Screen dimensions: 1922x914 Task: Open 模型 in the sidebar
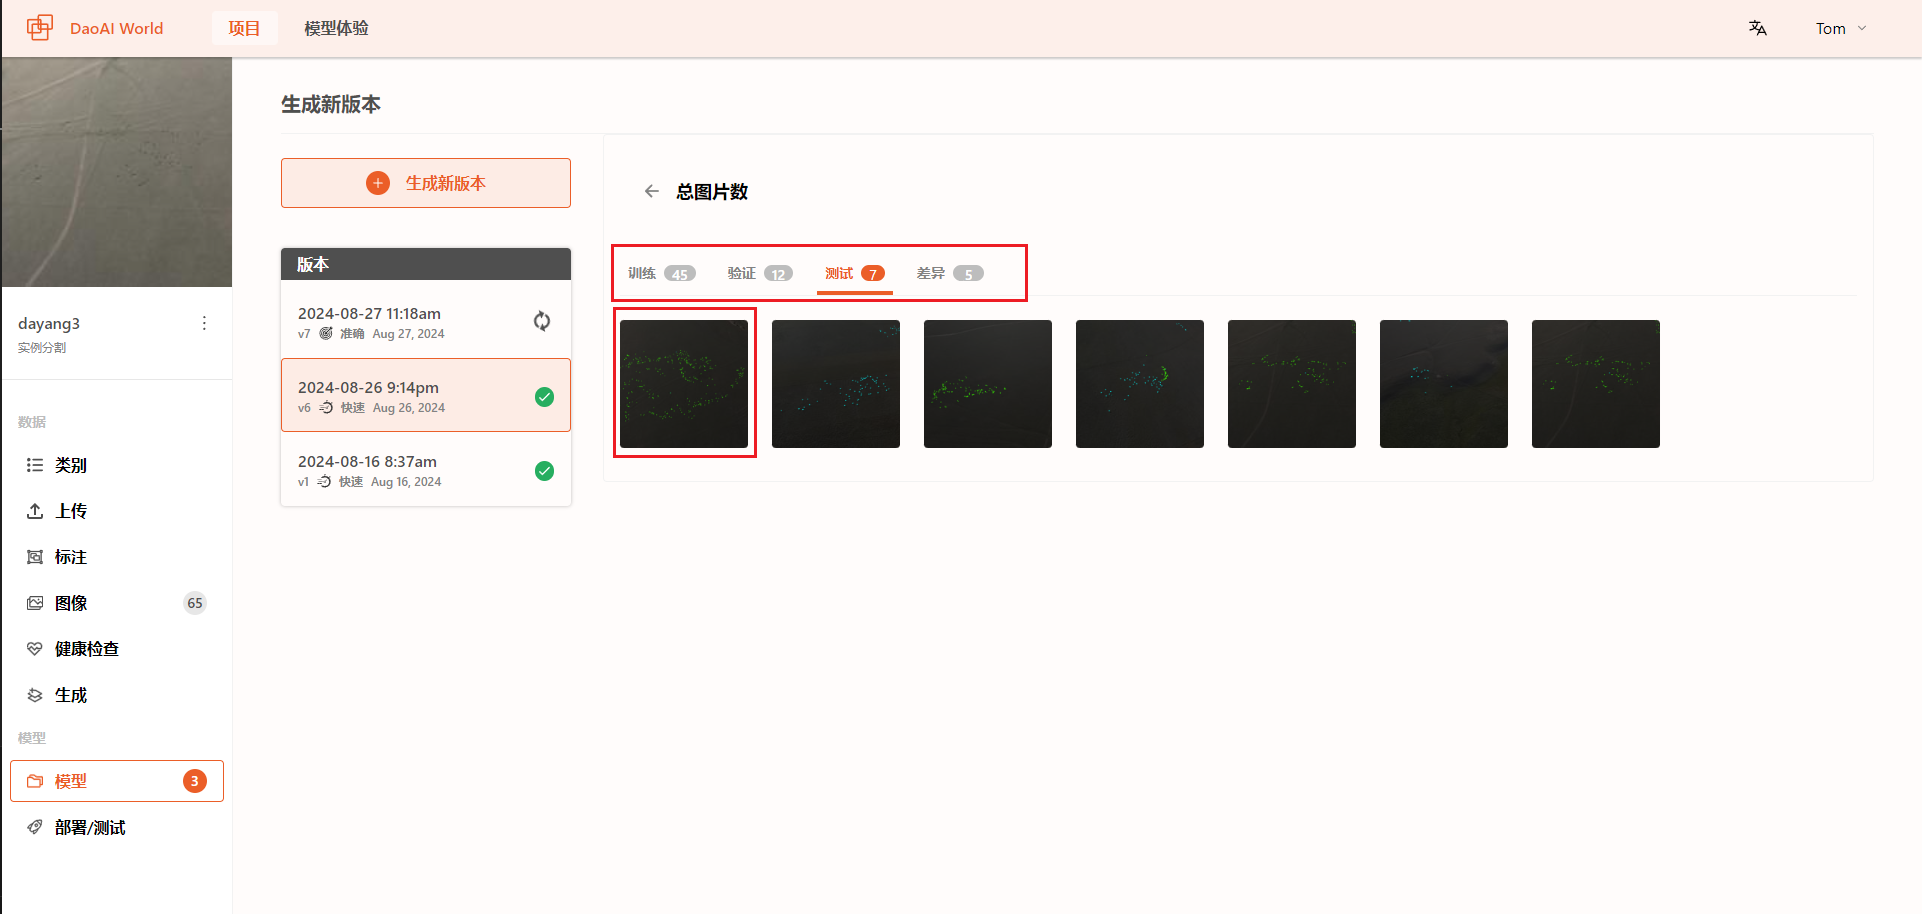117,781
